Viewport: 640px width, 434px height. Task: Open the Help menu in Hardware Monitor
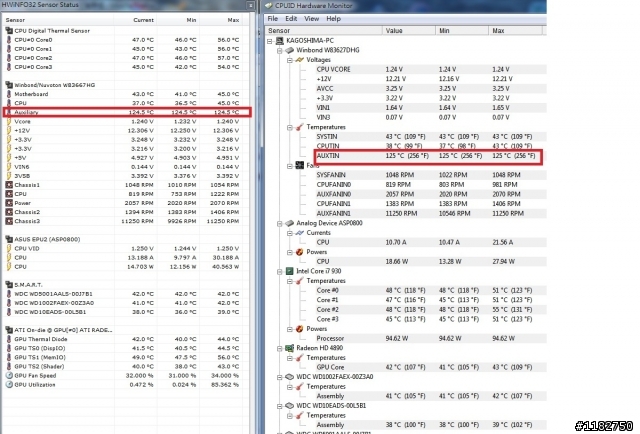coord(333,19)
